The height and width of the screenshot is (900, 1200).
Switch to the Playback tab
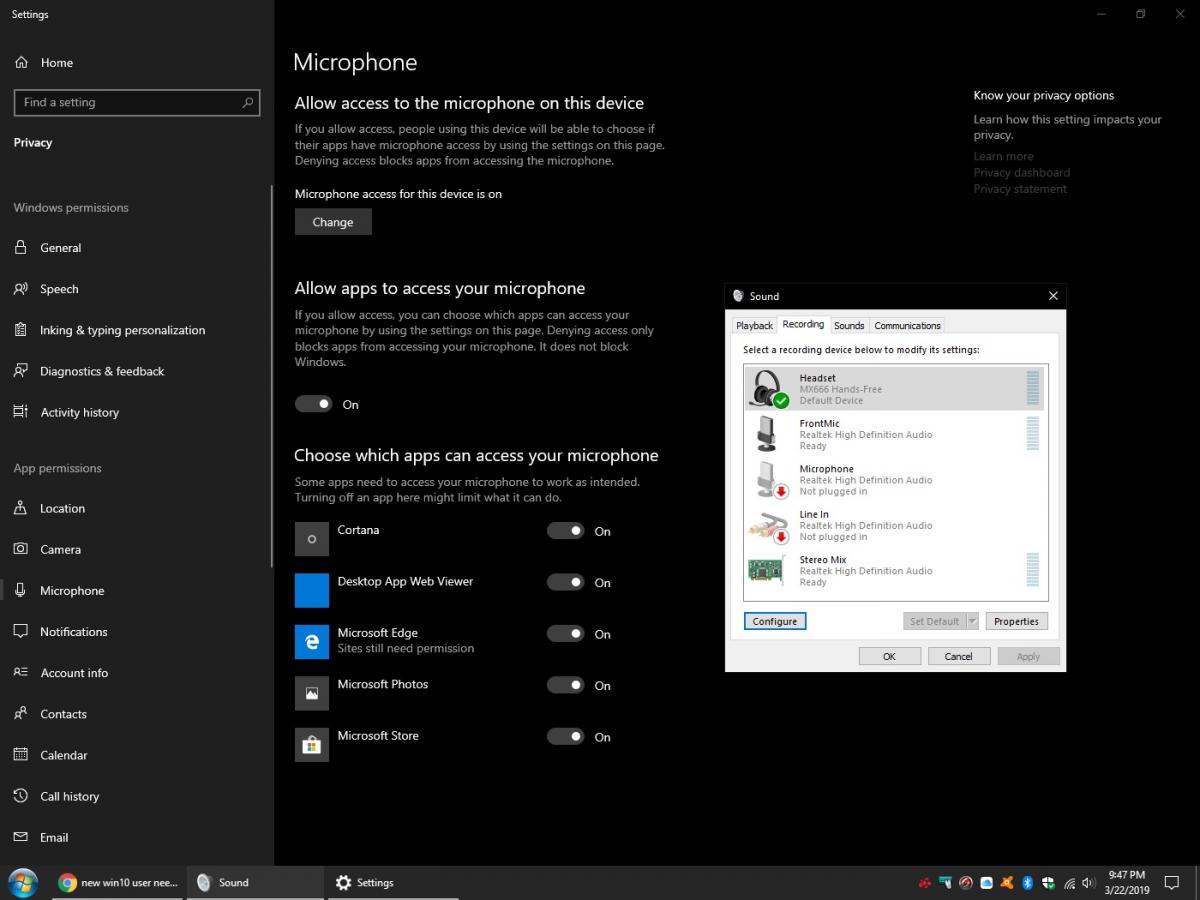(754, 325)
